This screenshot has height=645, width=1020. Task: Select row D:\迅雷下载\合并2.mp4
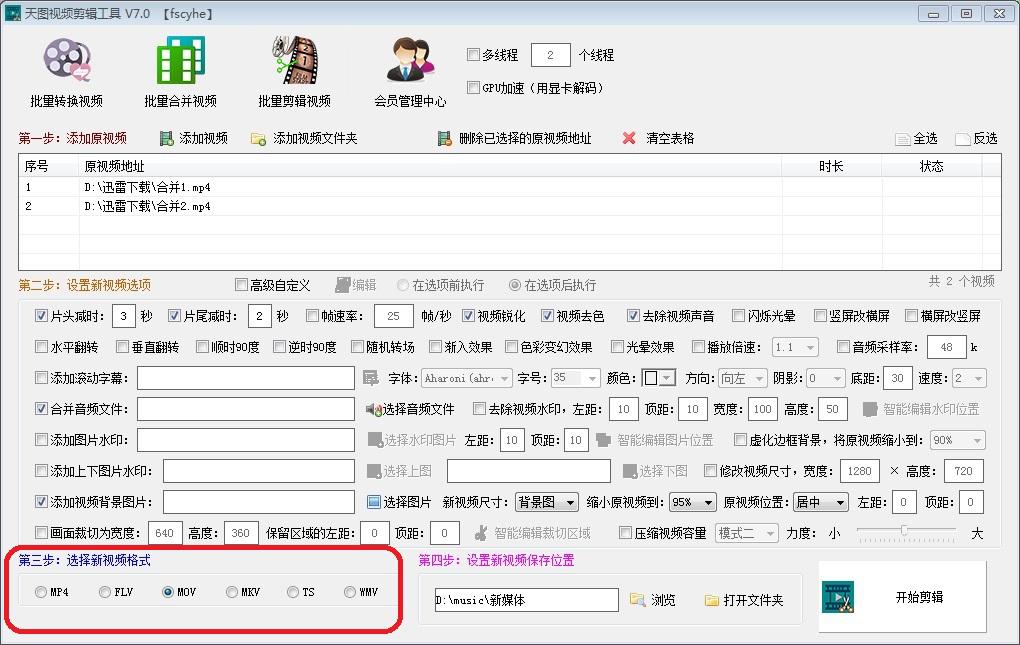click(x=509, y=206)
